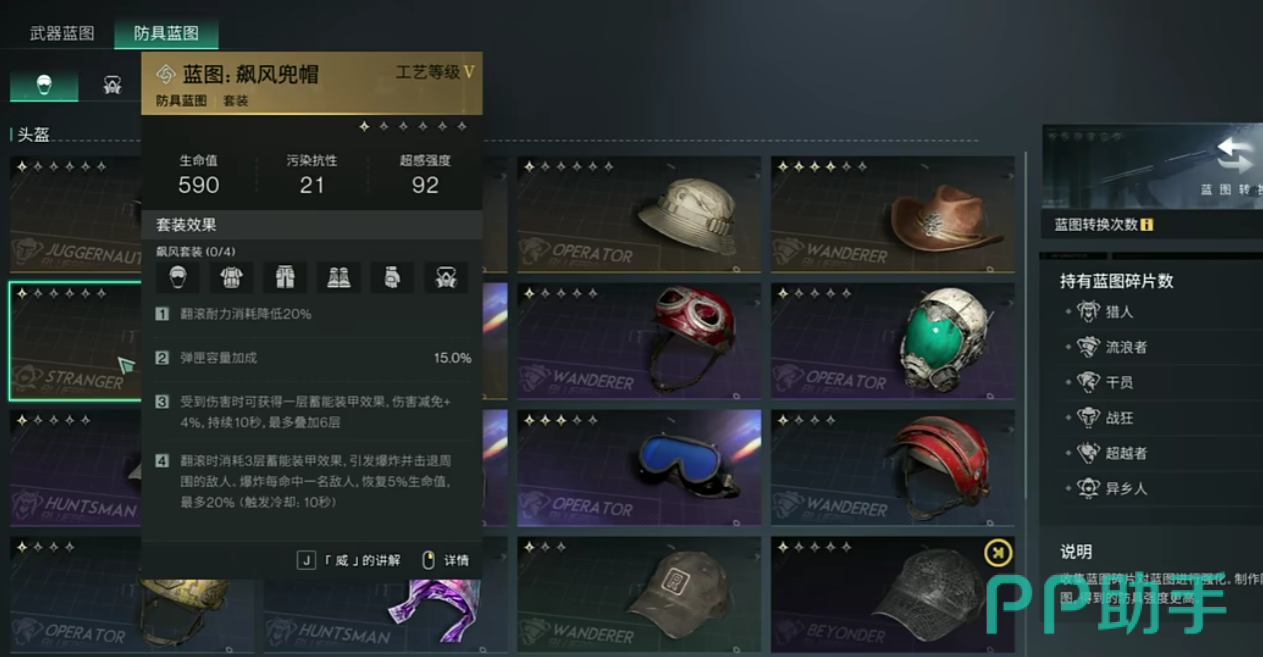Click the jacket set piece icon
The image size is (1263, 657).
[x=231, y=277]
